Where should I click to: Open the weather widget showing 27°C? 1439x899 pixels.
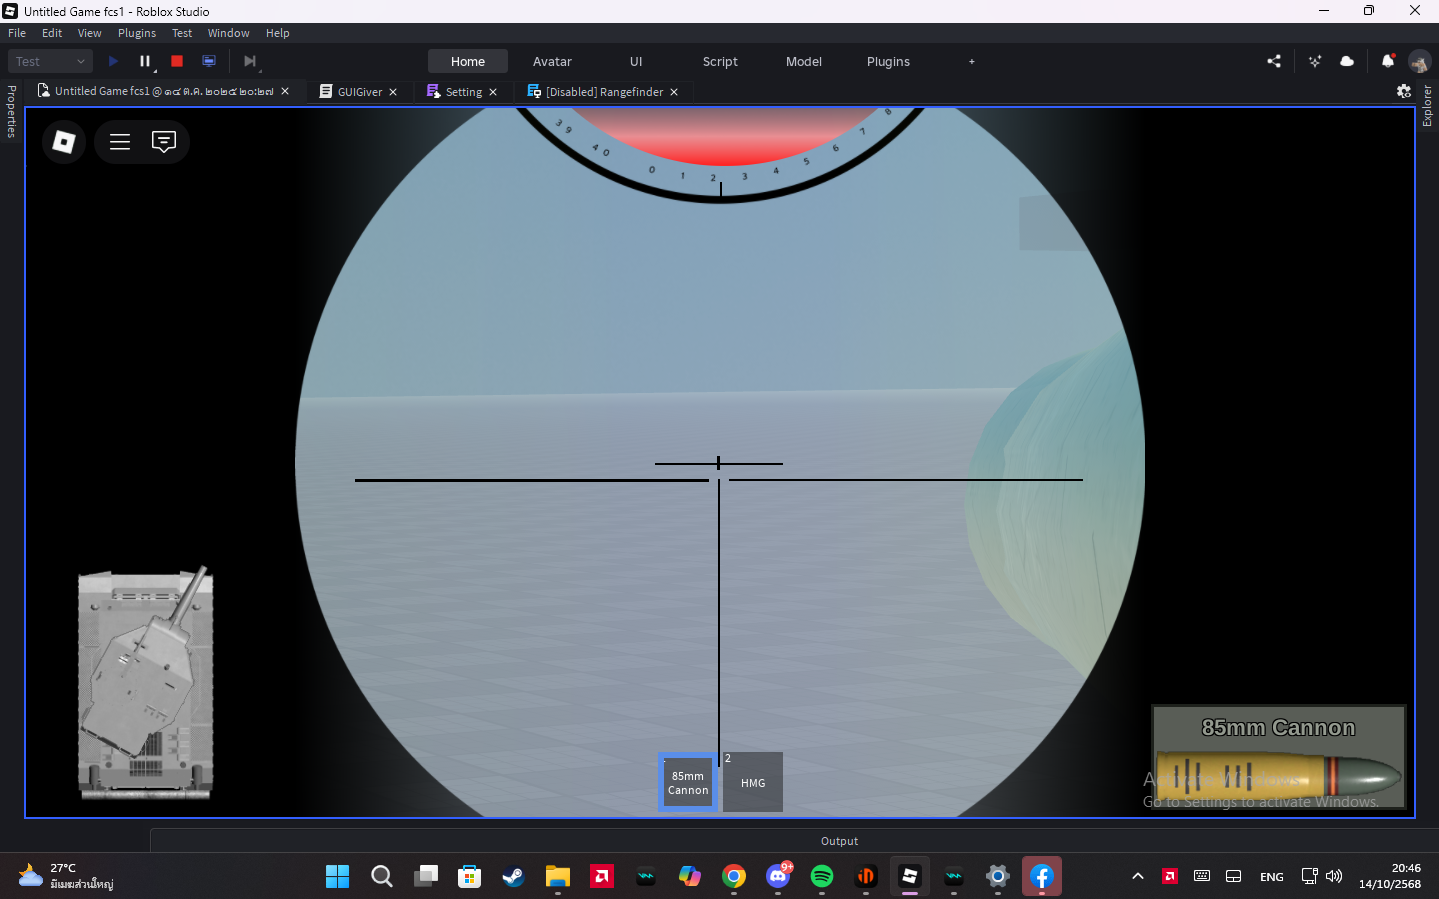coord(66,876)
